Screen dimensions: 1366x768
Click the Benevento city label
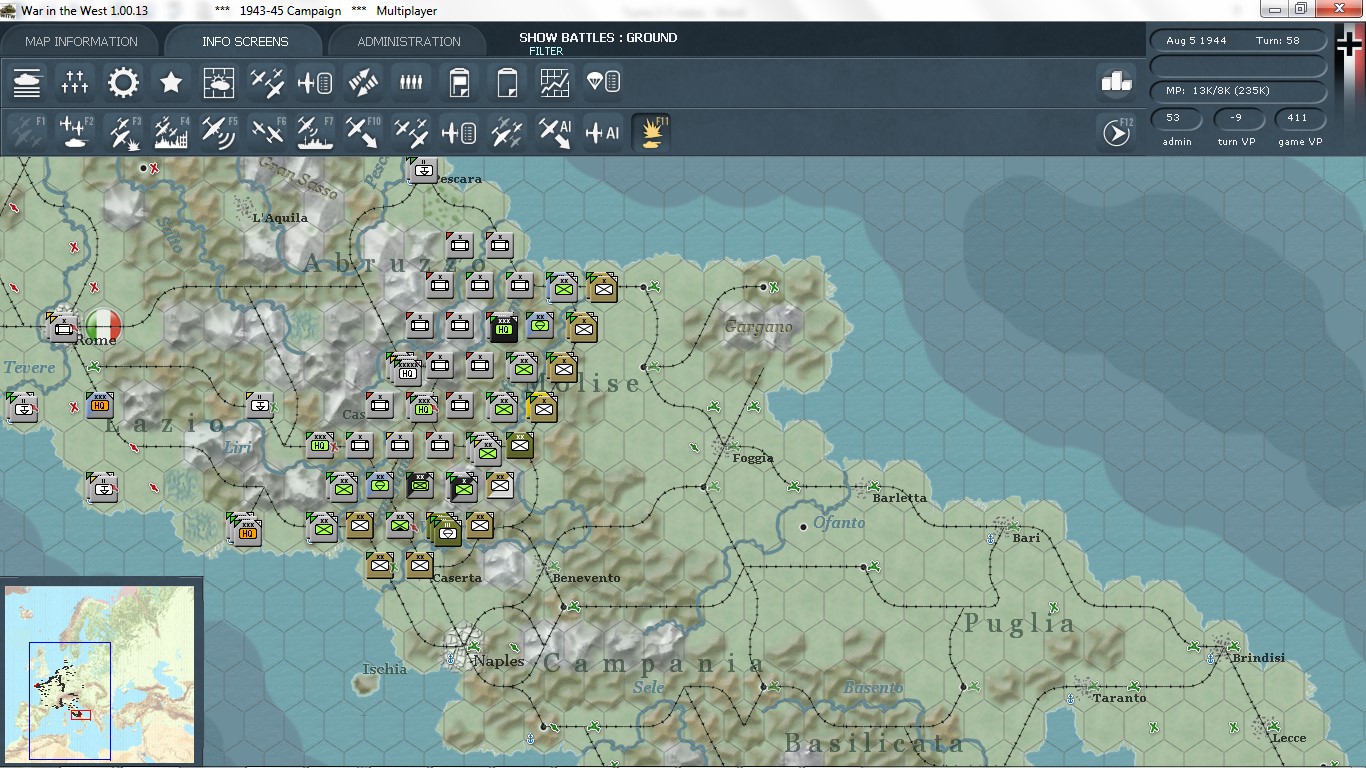(x=586, y=578)
